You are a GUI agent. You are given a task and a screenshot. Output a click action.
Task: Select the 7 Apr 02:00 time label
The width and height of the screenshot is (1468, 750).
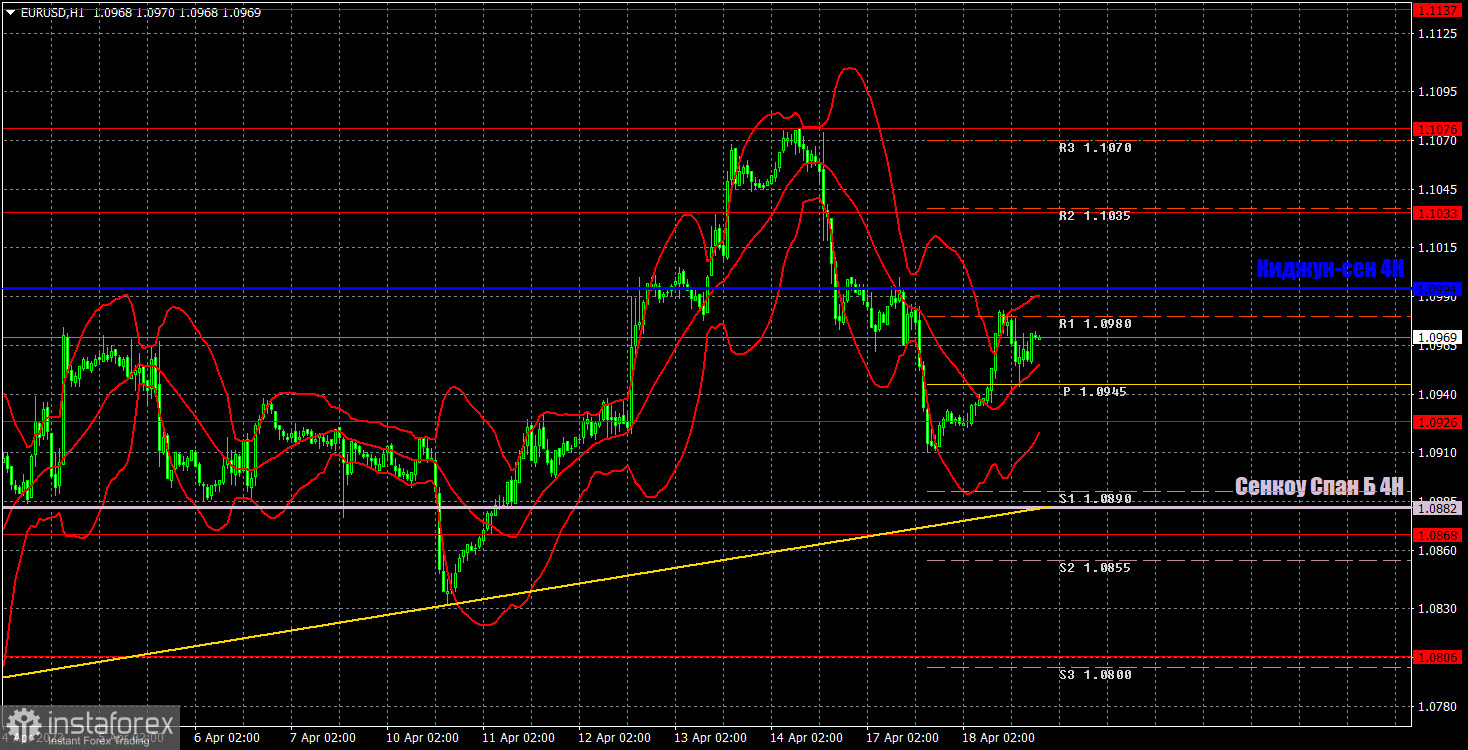[323, 738]
